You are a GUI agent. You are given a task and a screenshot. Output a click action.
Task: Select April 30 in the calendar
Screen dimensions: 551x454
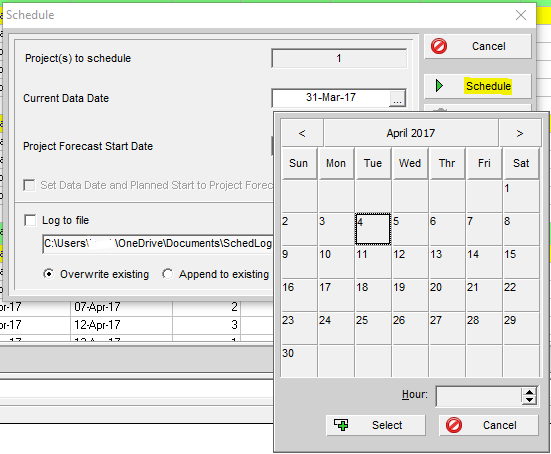point(299,361)
